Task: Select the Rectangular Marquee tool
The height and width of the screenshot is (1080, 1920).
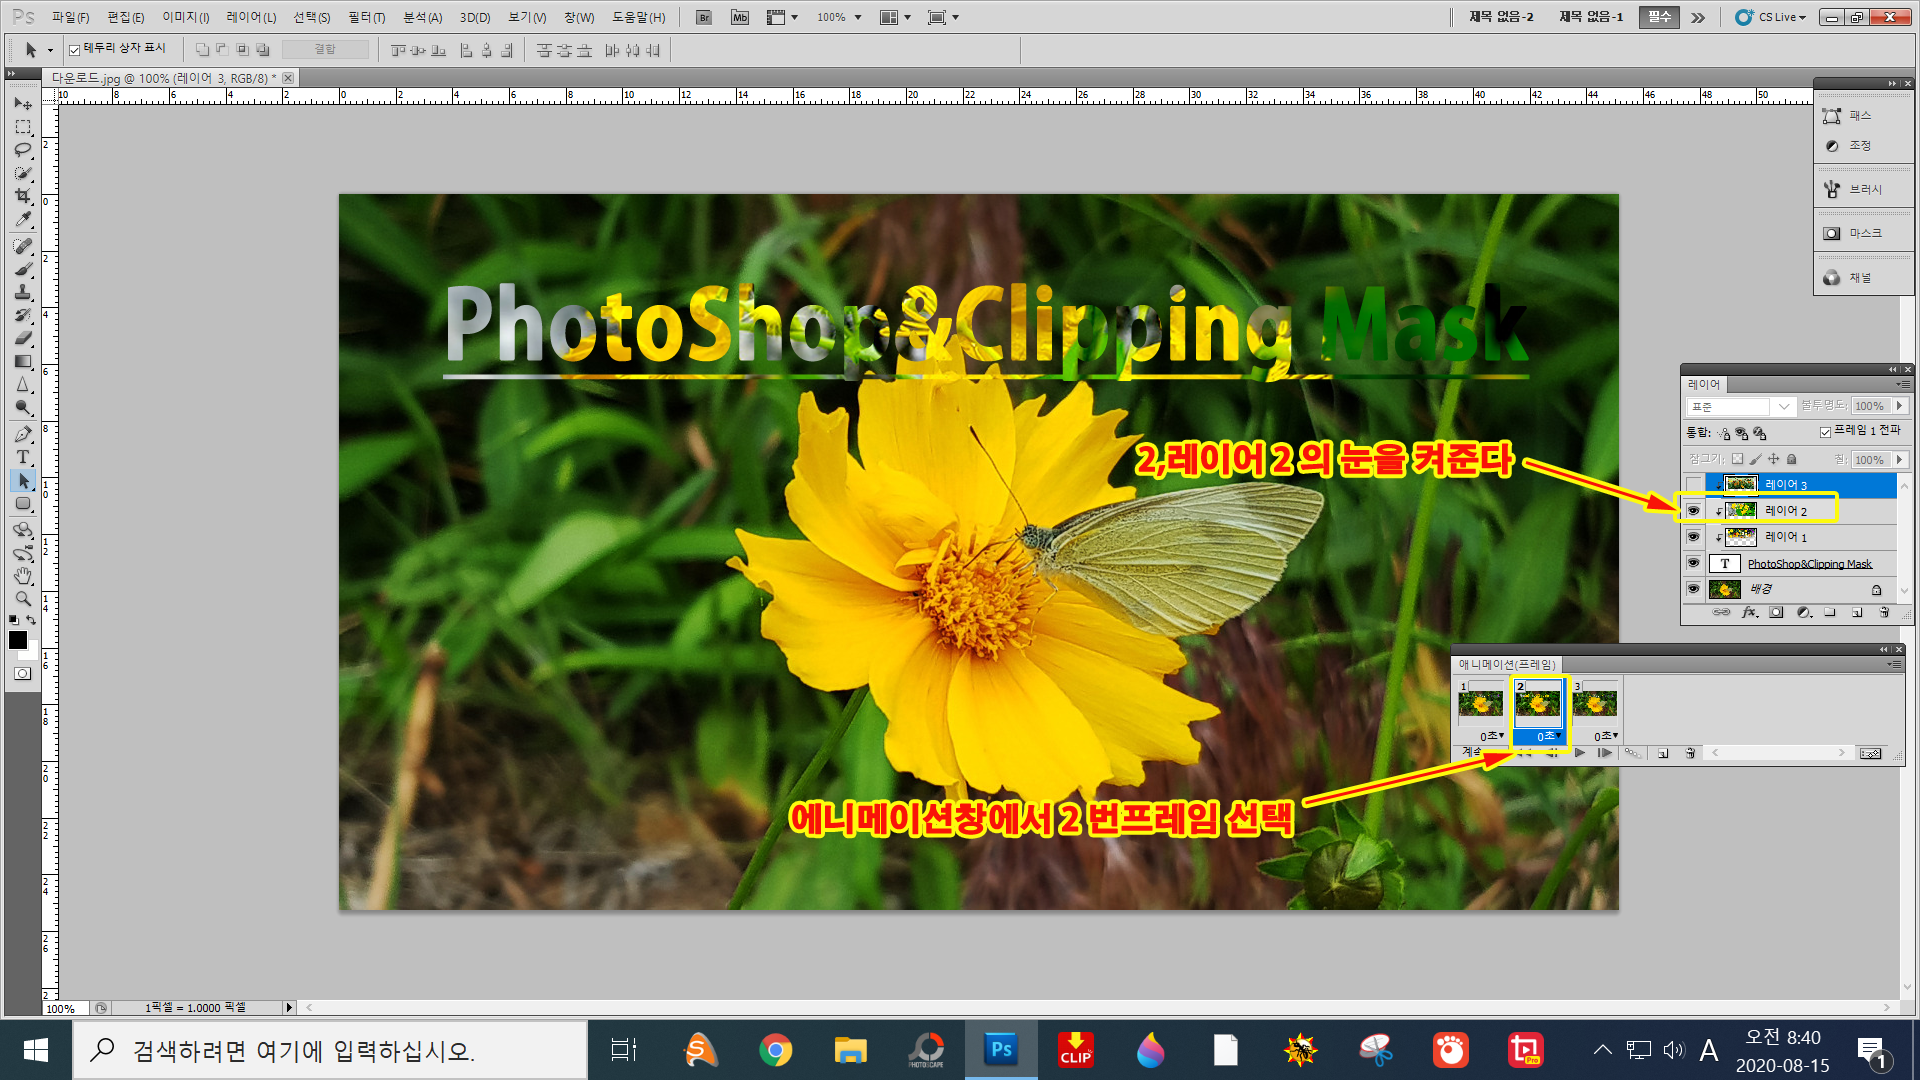Action: tap(23, 127)
